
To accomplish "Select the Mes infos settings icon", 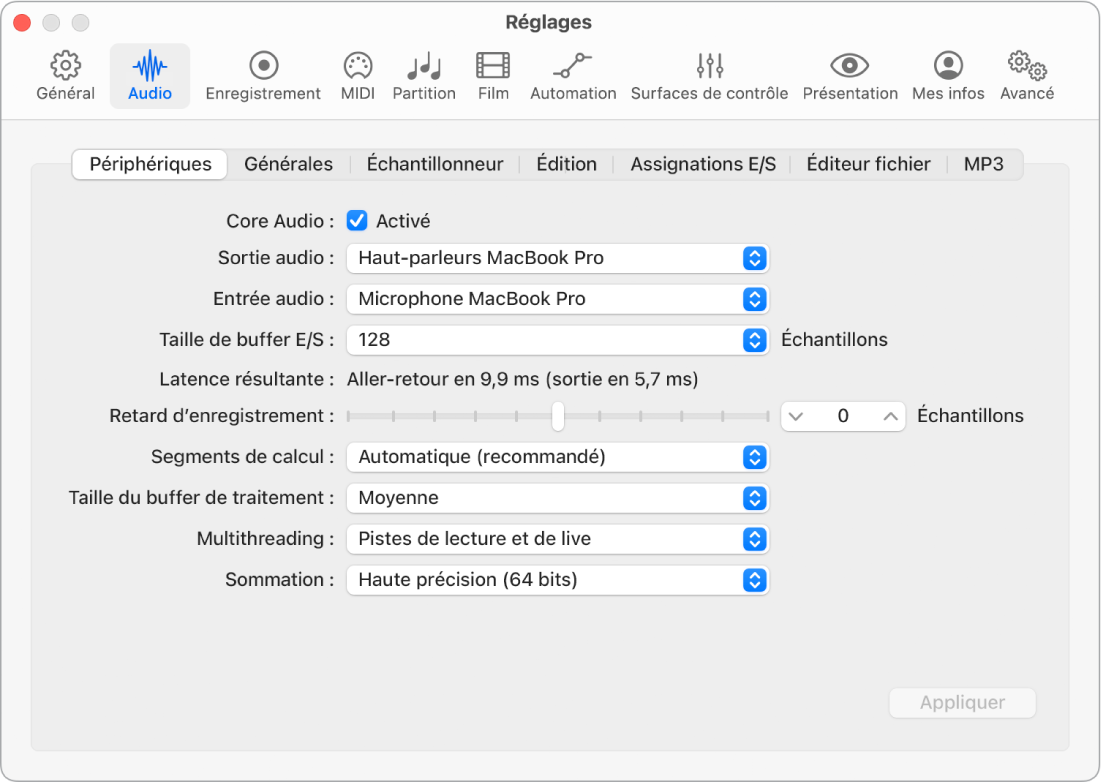I will (x=947, y=75).
